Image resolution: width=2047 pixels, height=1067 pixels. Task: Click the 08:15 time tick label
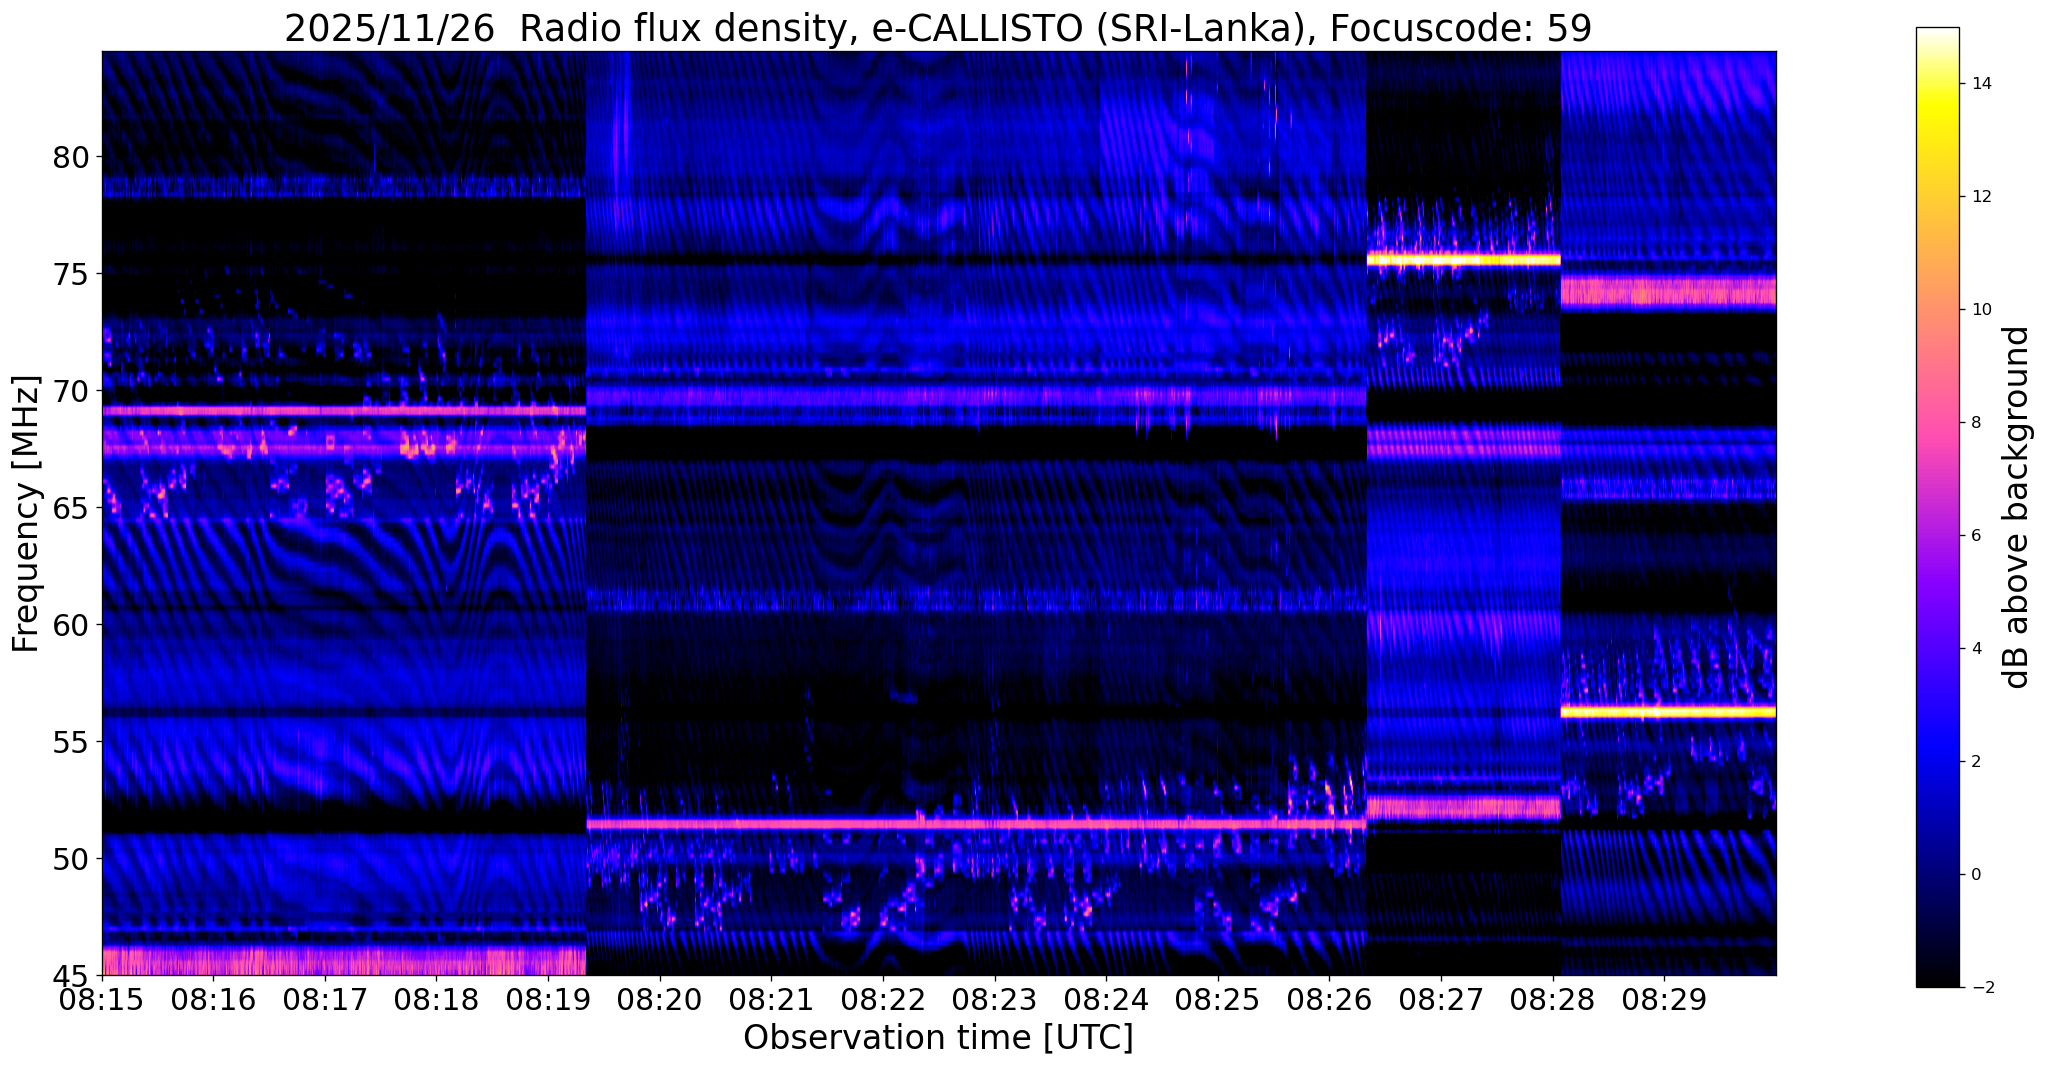(103, 999)
